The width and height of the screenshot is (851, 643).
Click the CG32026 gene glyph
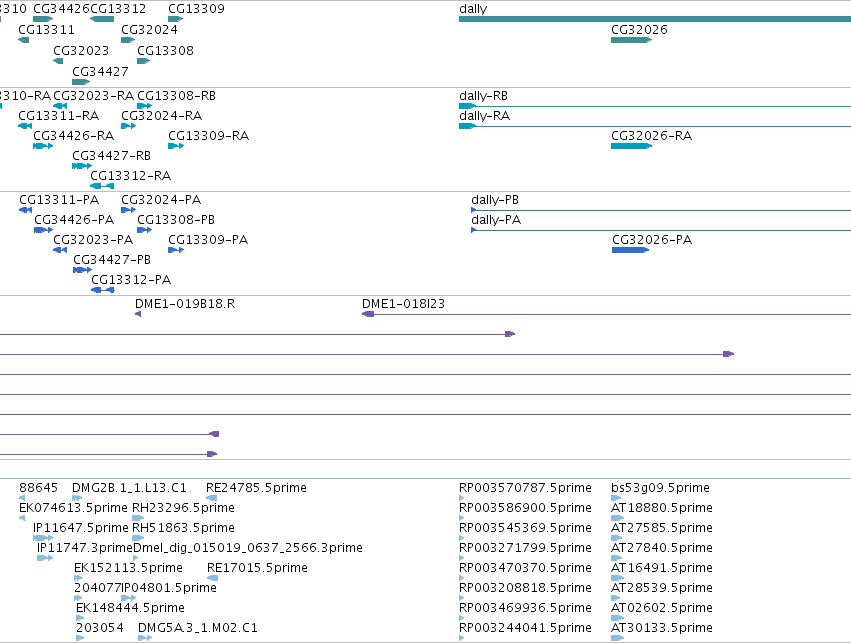click(631, 40)
